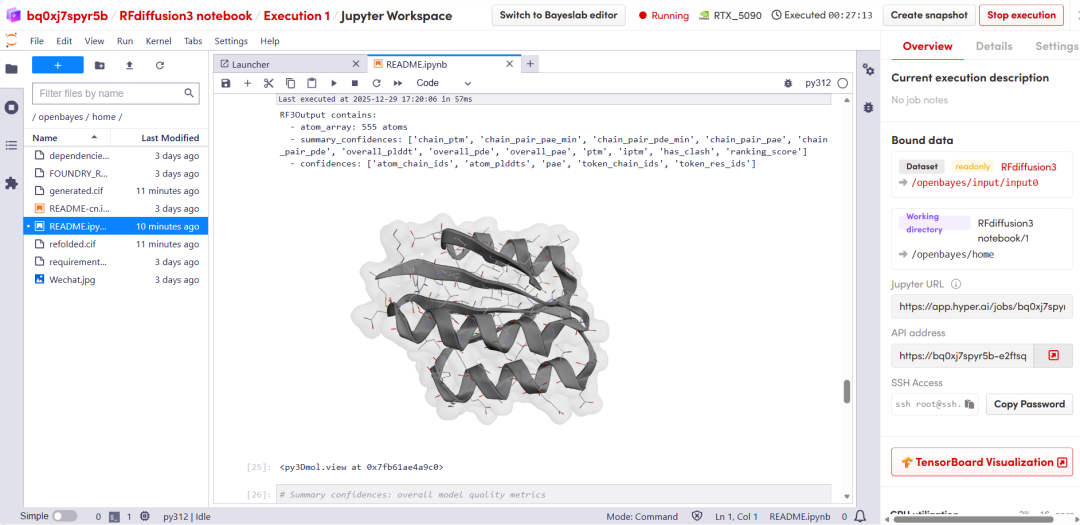The image size is (1080, 525).
Task: Click the Copy Password button
Action: click(x=1029, y=404)
